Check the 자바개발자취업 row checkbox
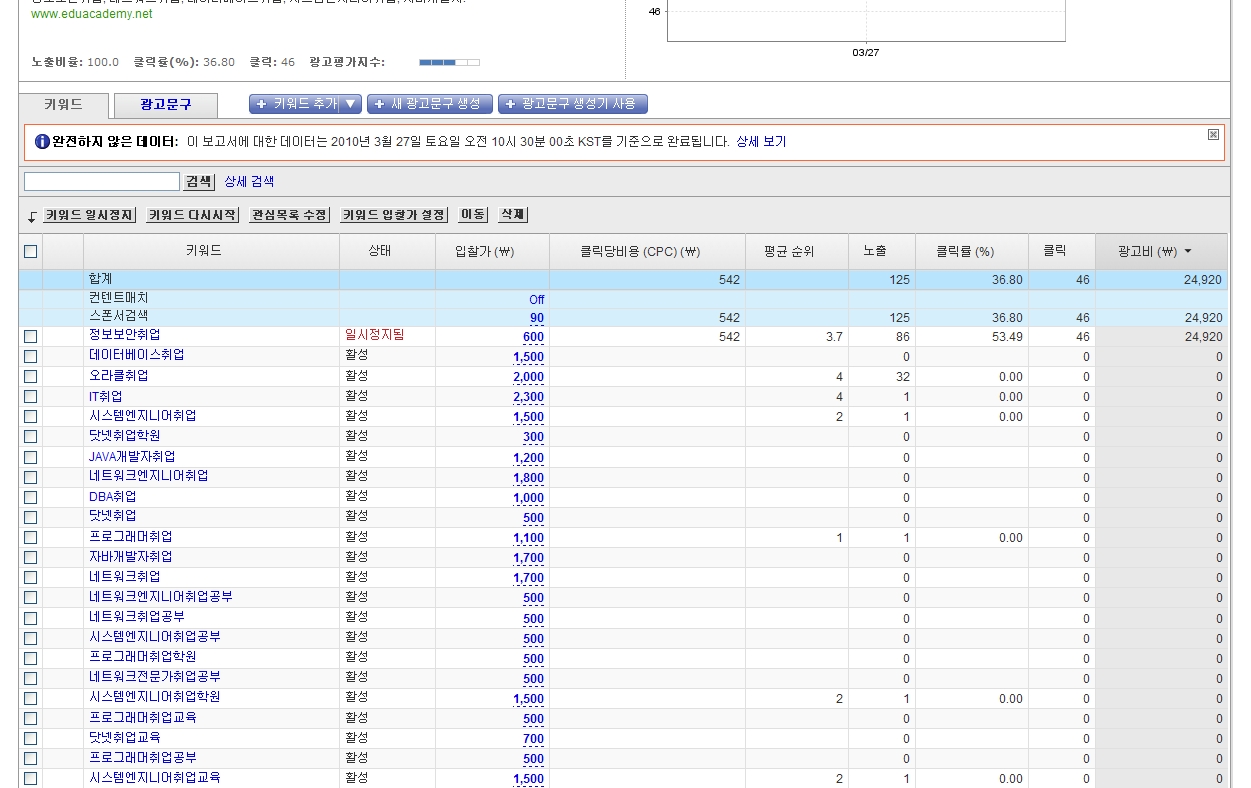The height and width of the screenshot is (788, 1251). click(x=30, y=558)
